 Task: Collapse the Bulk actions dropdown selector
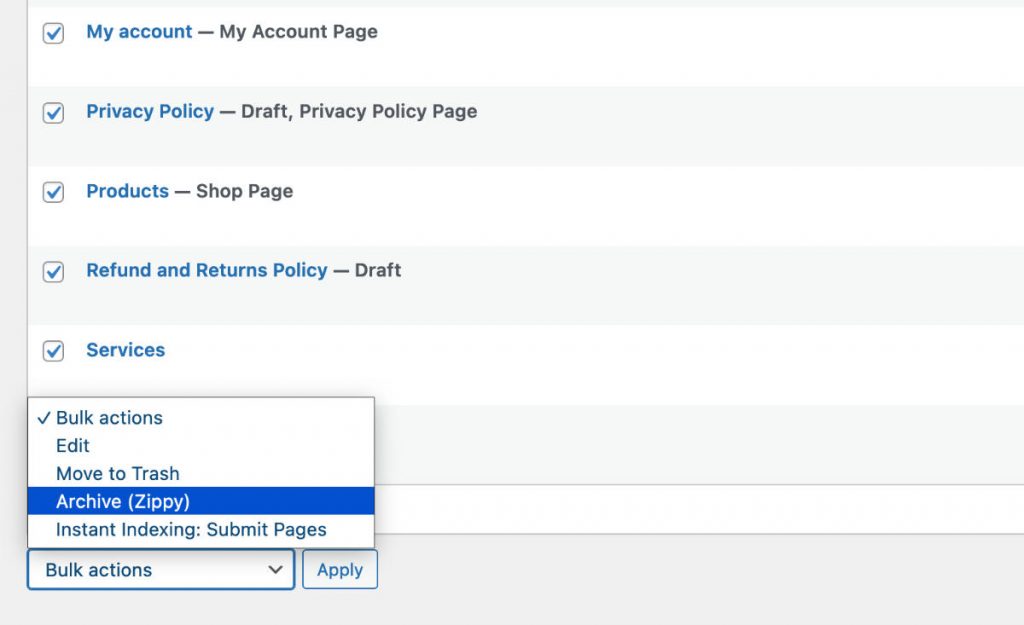point(161,569)
